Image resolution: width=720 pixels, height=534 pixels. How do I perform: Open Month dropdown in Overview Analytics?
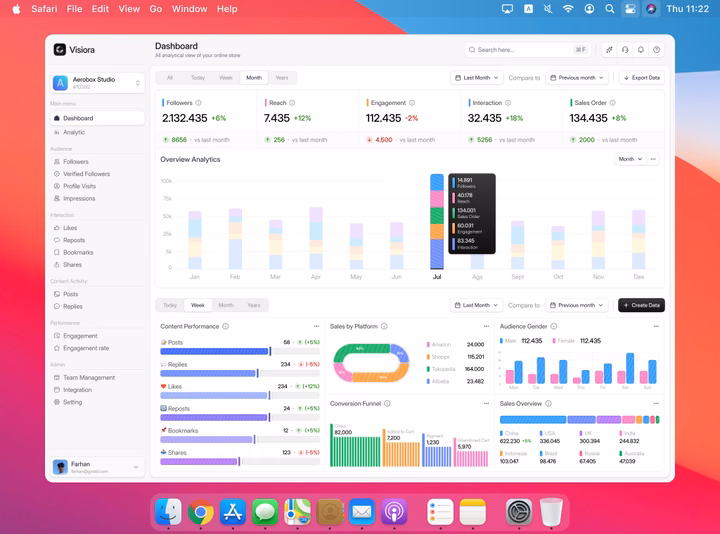(x=630, y=159)
